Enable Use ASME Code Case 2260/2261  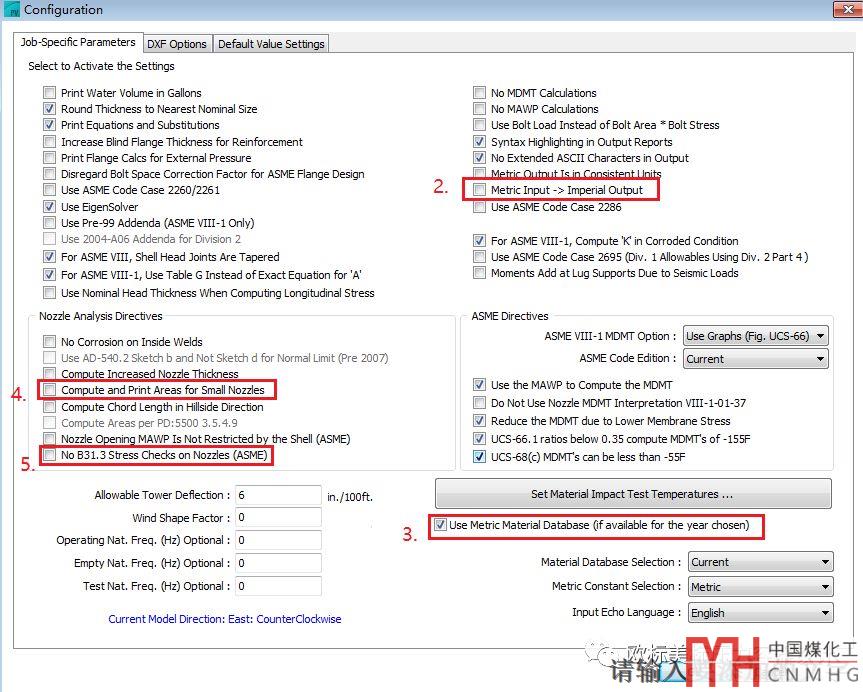point(50,190)
